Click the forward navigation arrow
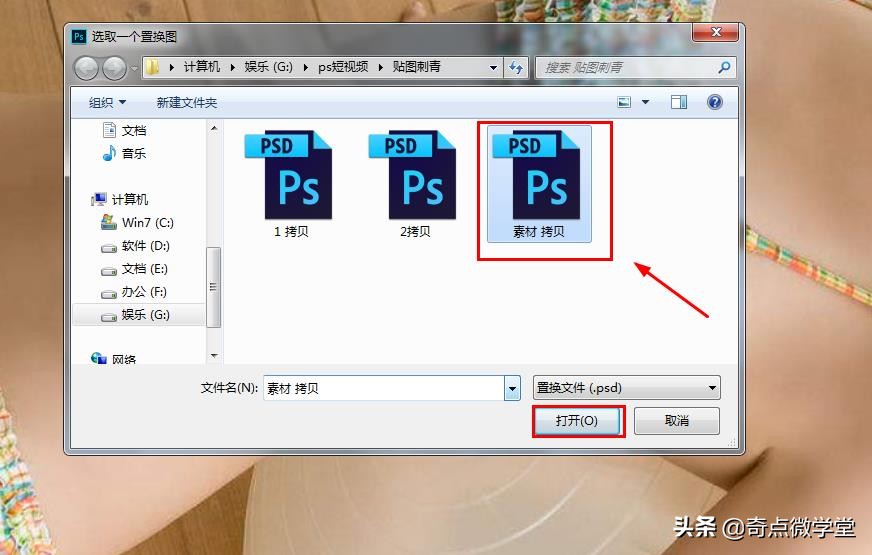The width and height of the screenshot is (872, 555). [115, 68]
